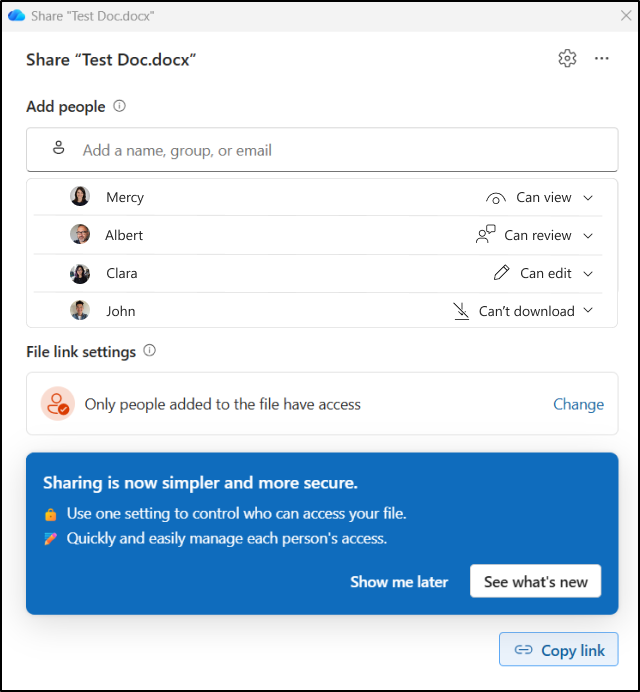Click the link icon on Copy link

523,650
